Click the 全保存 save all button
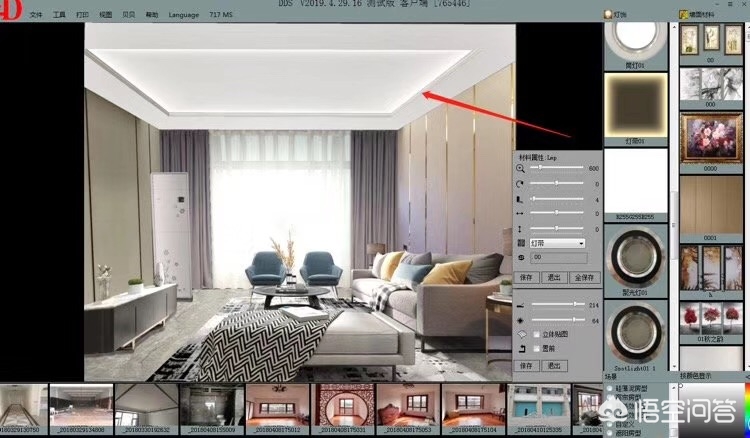 [583, 277]
